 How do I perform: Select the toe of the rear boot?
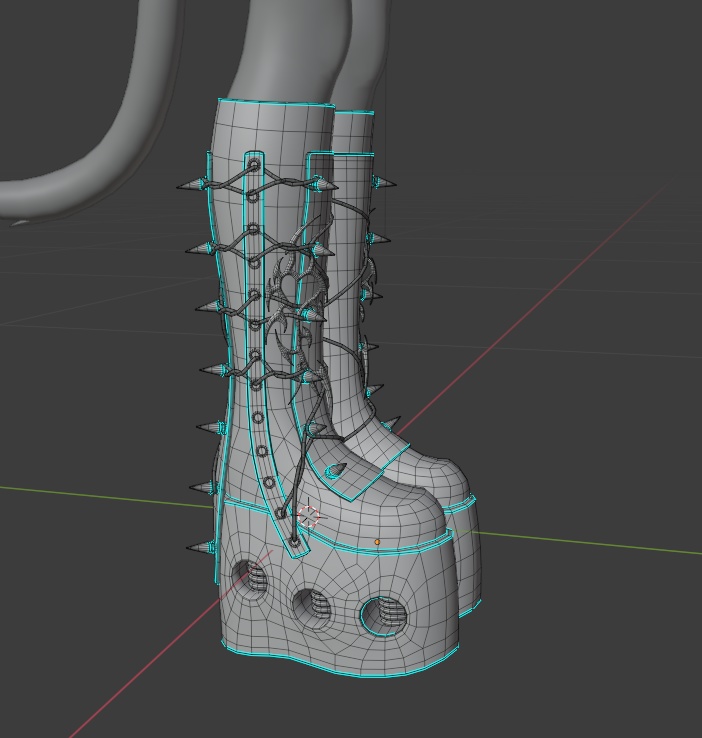point(440,473)
